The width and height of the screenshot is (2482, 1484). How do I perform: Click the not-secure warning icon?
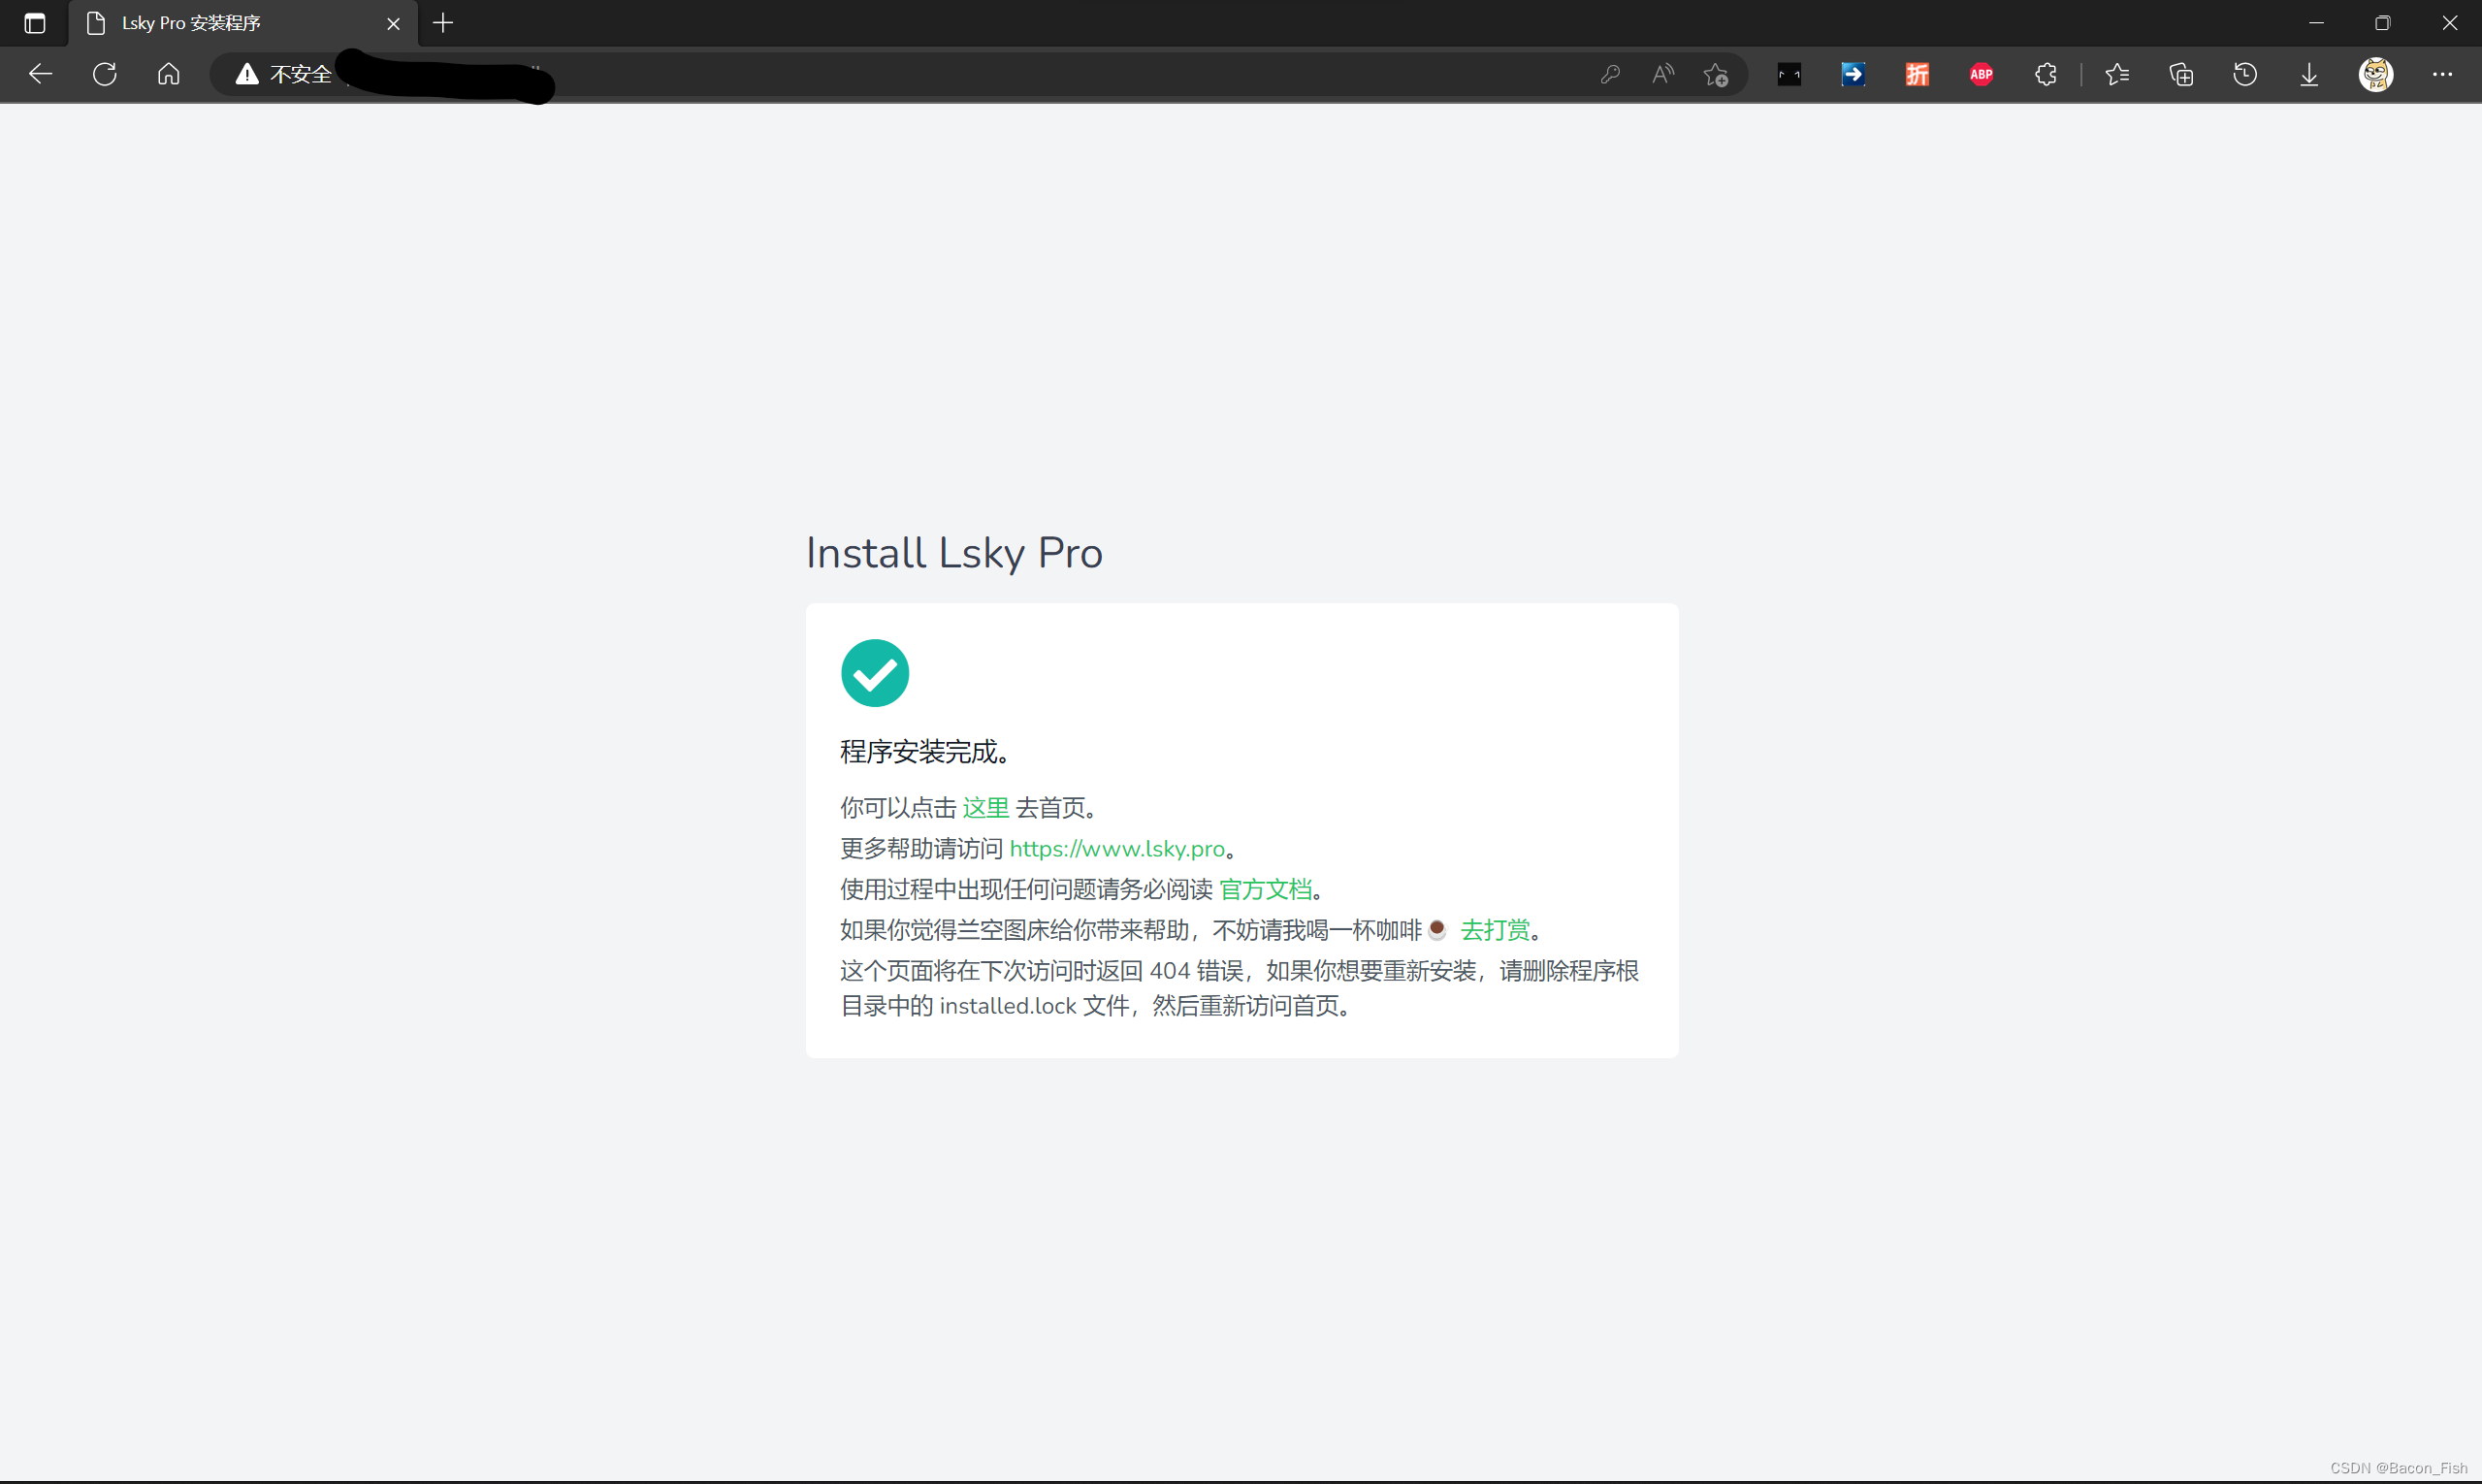247,74
